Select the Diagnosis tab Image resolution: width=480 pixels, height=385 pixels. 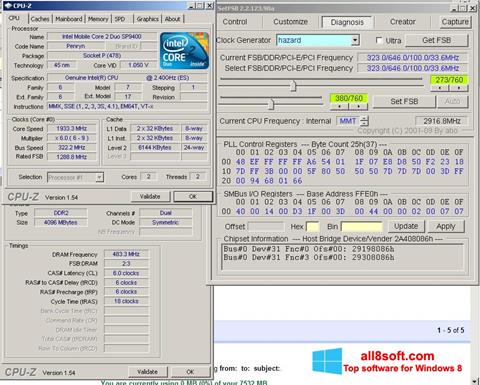click(x=347, y=22)
